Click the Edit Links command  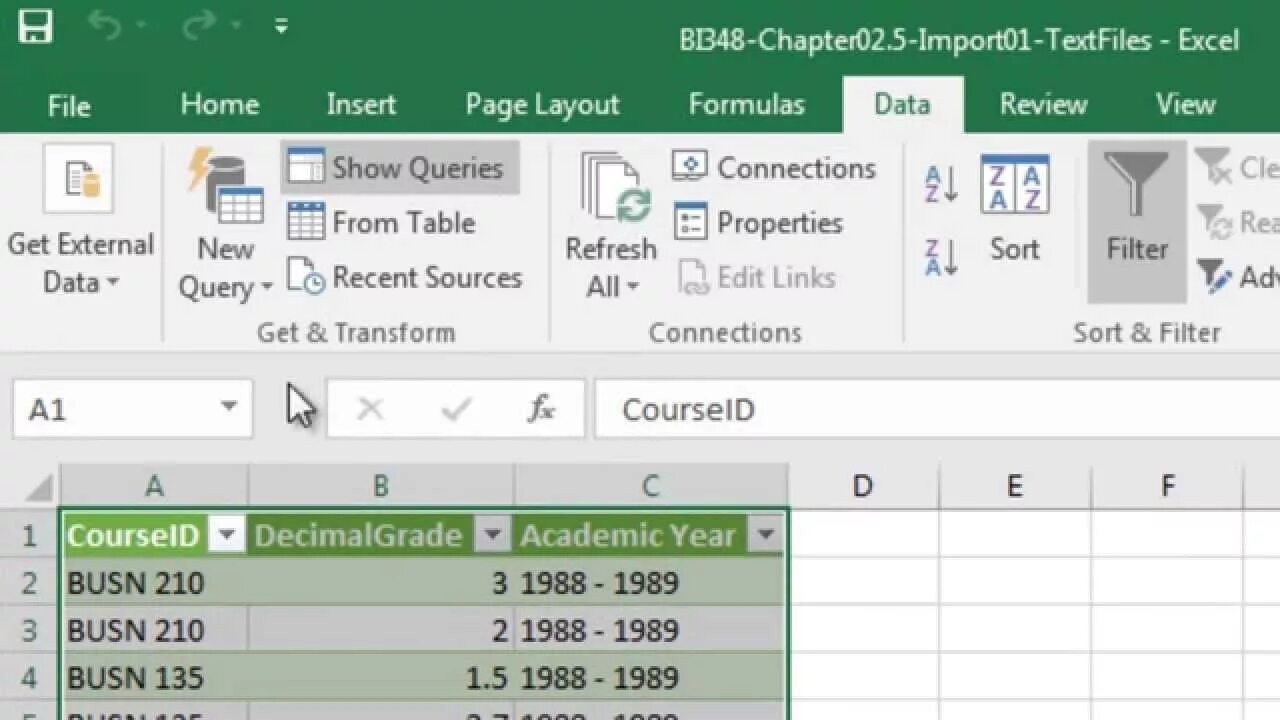coord(757,277)
